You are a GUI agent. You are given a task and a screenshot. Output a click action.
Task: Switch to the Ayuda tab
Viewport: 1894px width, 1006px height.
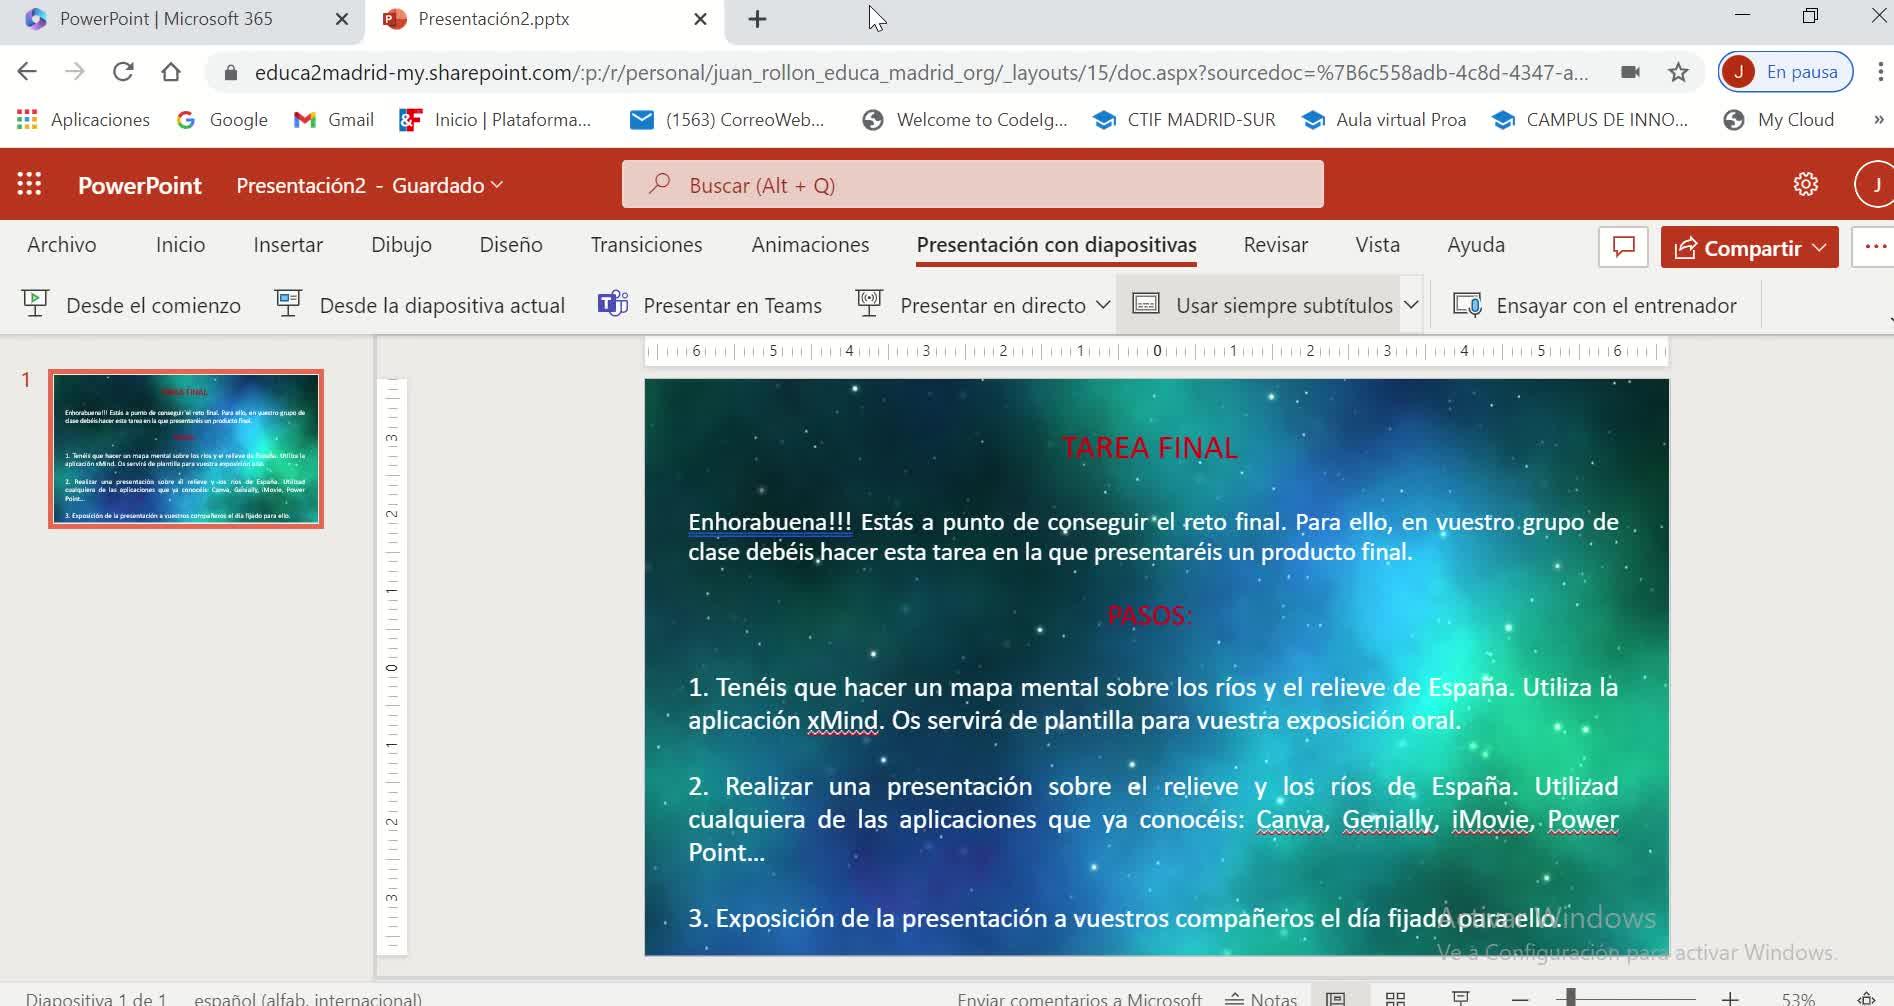click(1475, 245)
